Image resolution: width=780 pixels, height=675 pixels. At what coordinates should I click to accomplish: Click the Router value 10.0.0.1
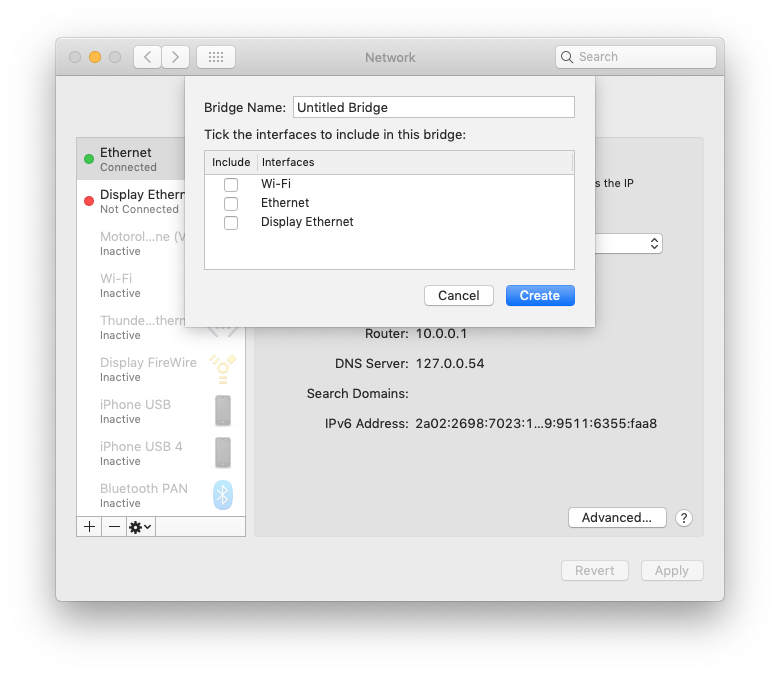[441, 333]
